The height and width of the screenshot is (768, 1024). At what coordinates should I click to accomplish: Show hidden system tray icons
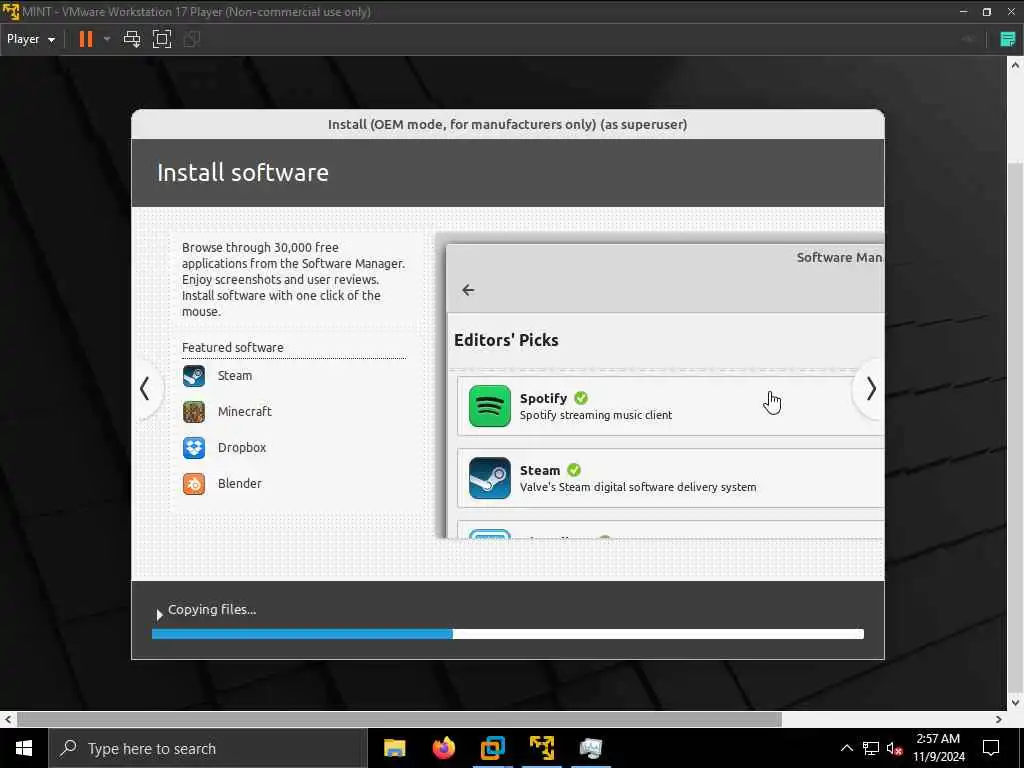[846, 748]
